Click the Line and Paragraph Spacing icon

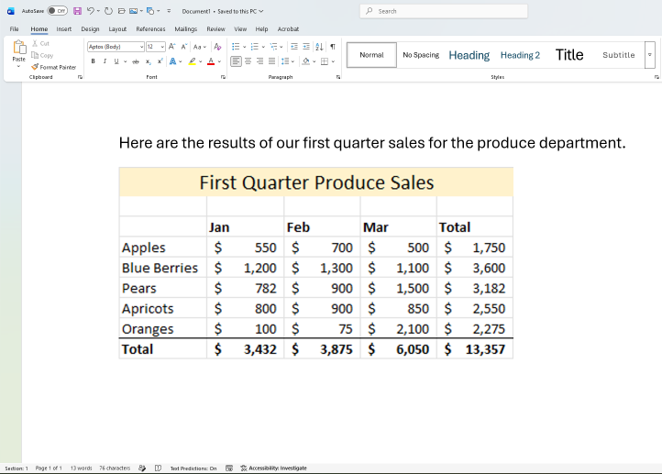click(285, 62)
